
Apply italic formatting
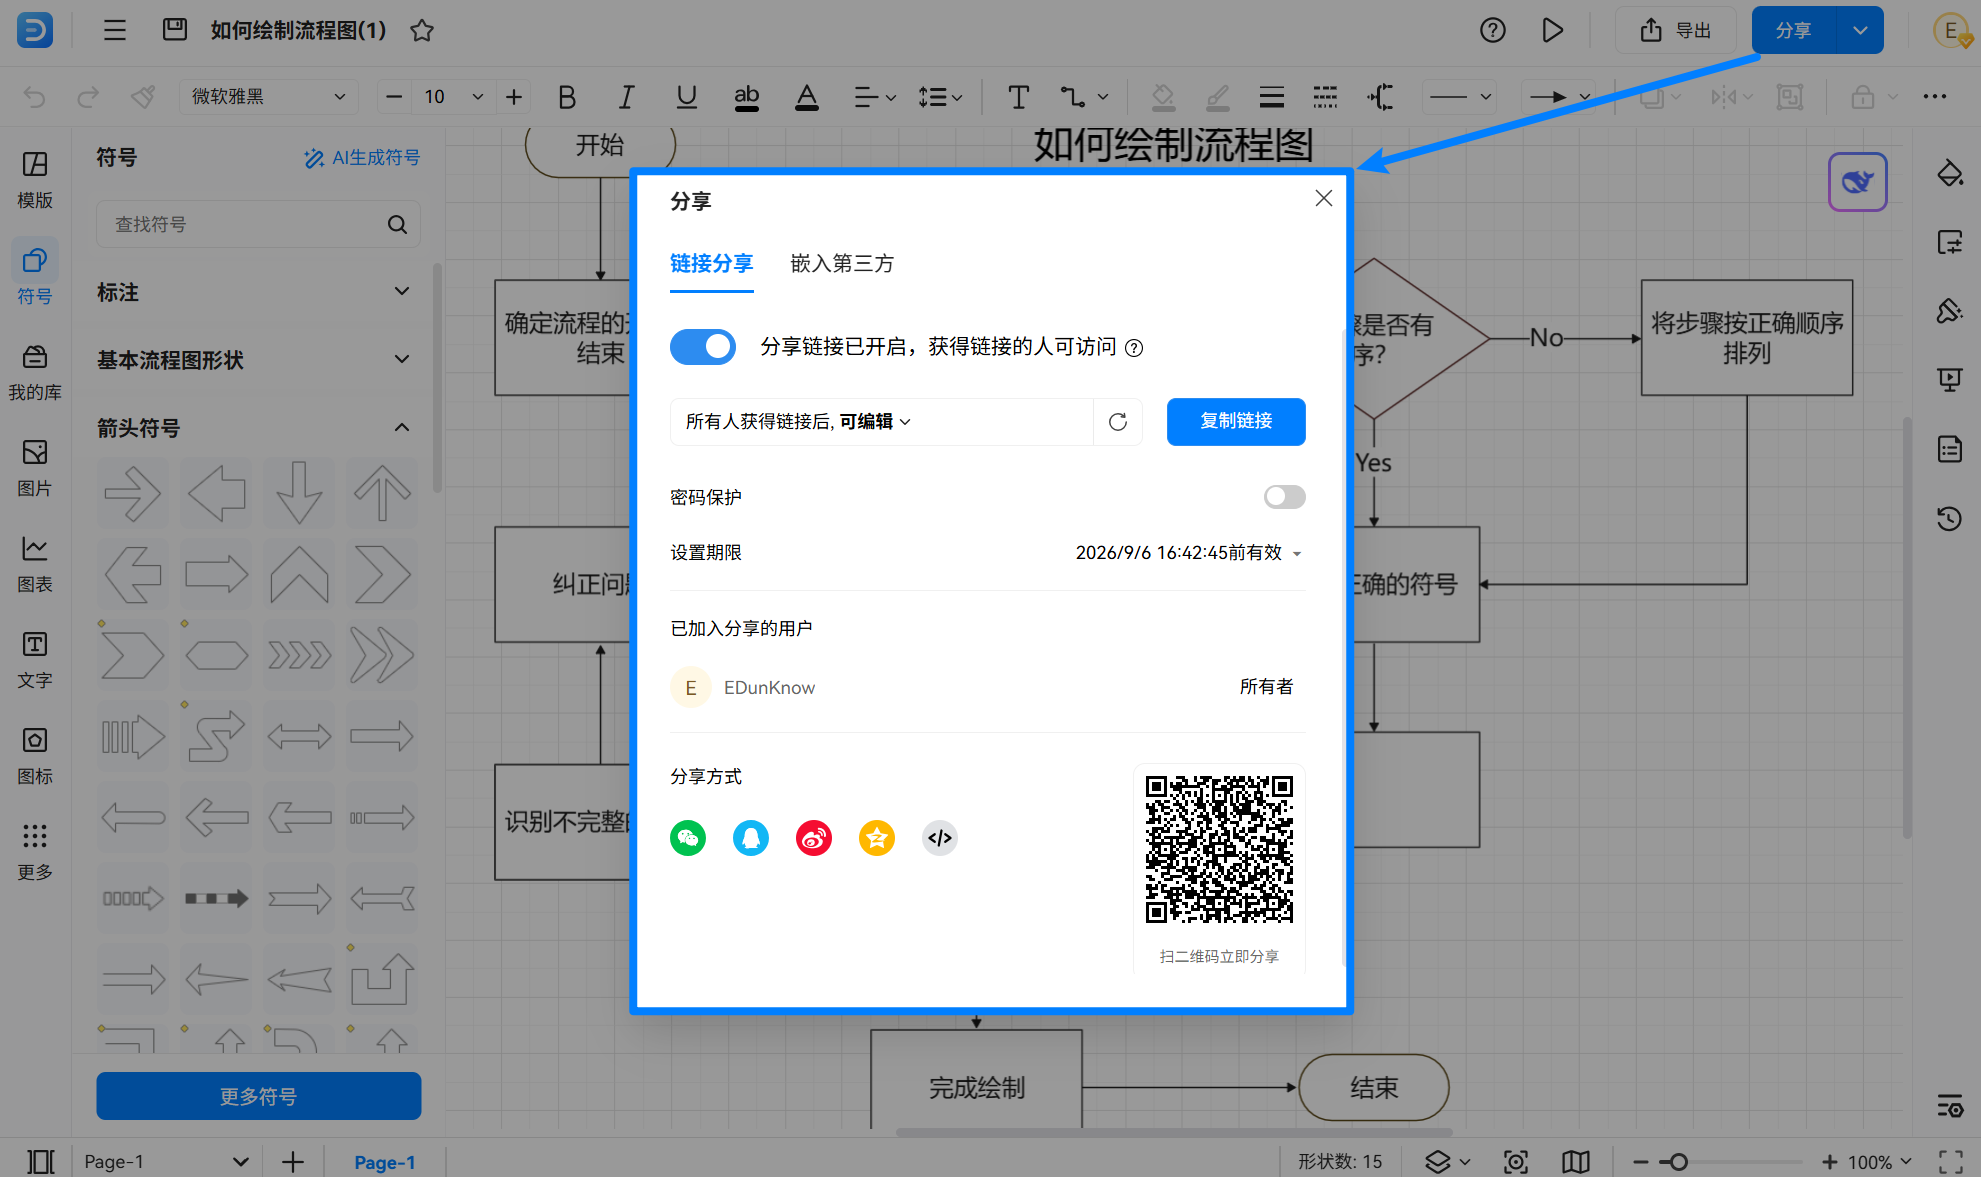[626, 97]
